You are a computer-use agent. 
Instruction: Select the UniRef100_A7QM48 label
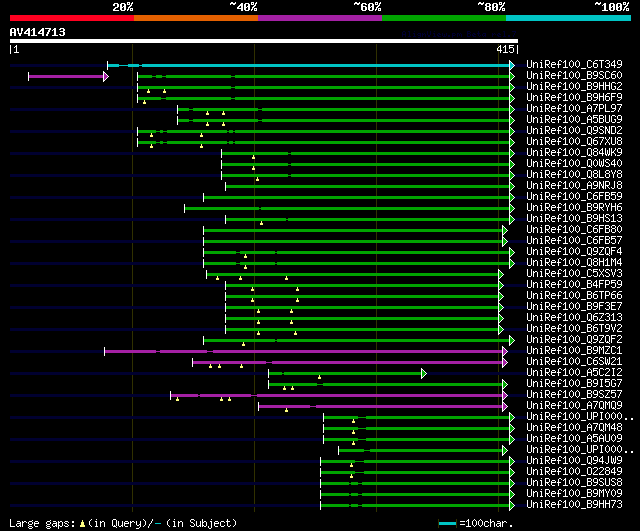point(574,428)
